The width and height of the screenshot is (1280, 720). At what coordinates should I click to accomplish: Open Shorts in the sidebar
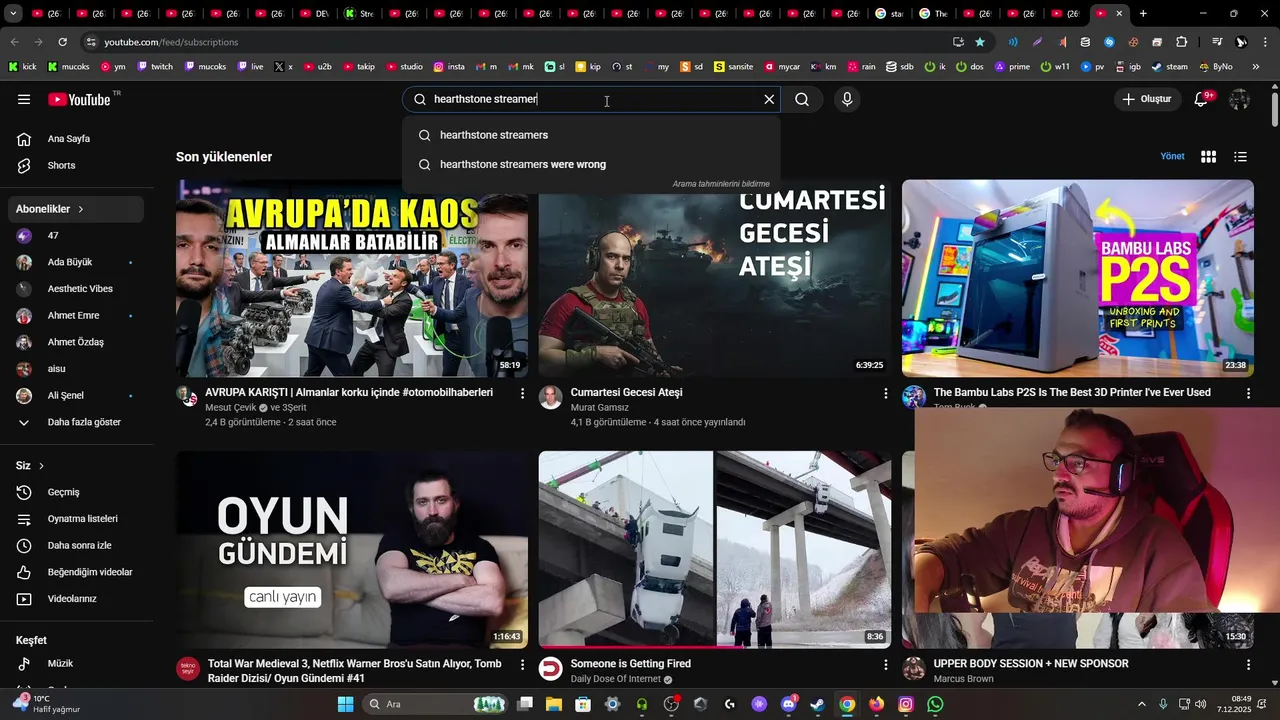tap(78, 165)
